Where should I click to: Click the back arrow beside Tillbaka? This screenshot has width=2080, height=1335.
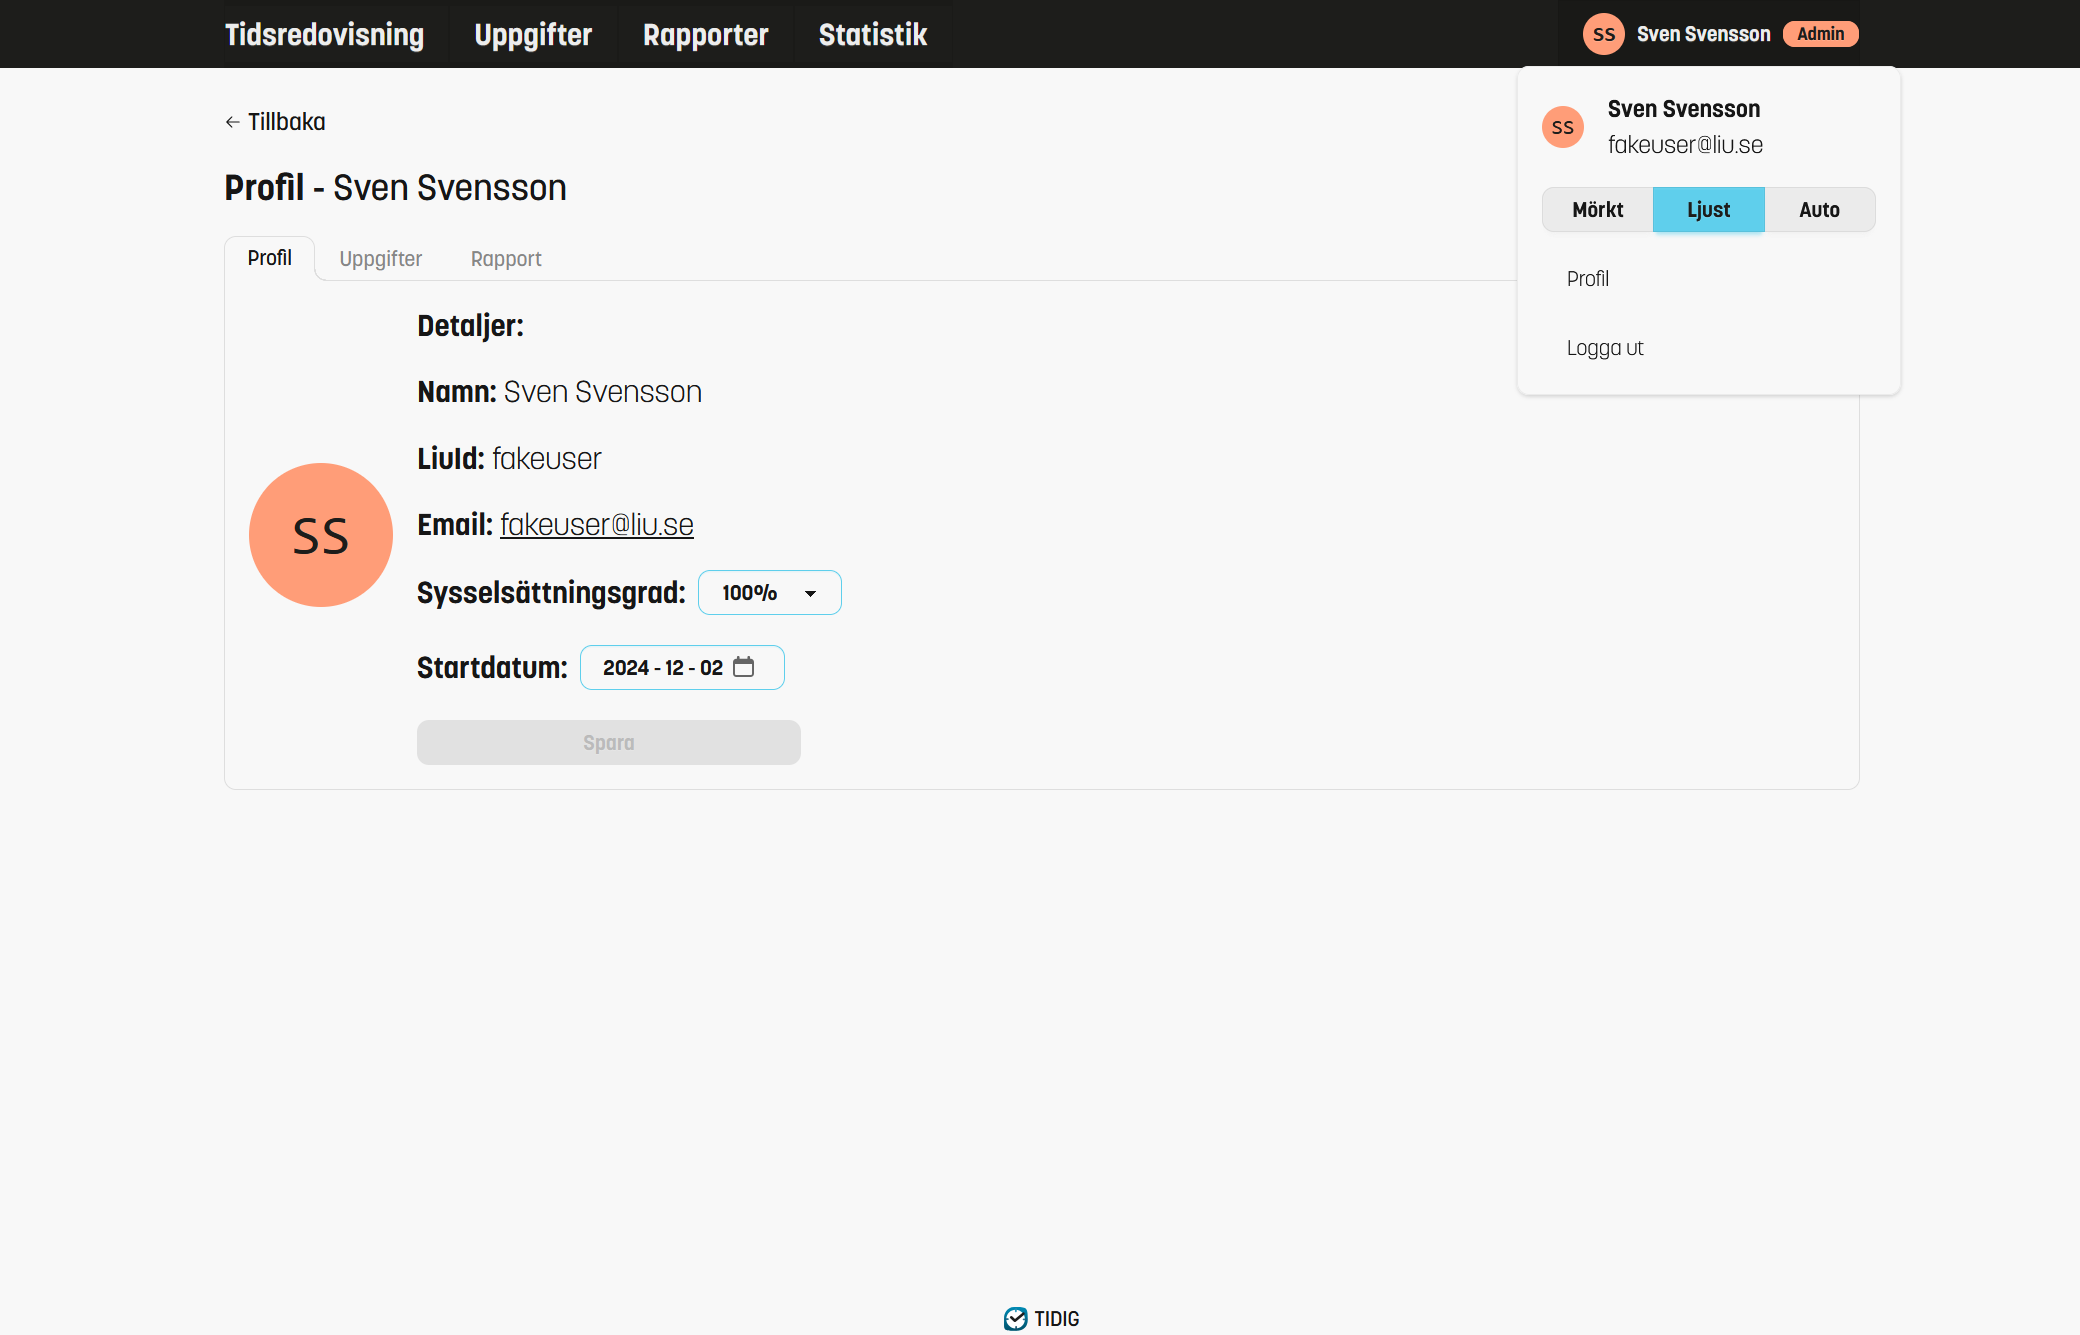click(232, 122)
